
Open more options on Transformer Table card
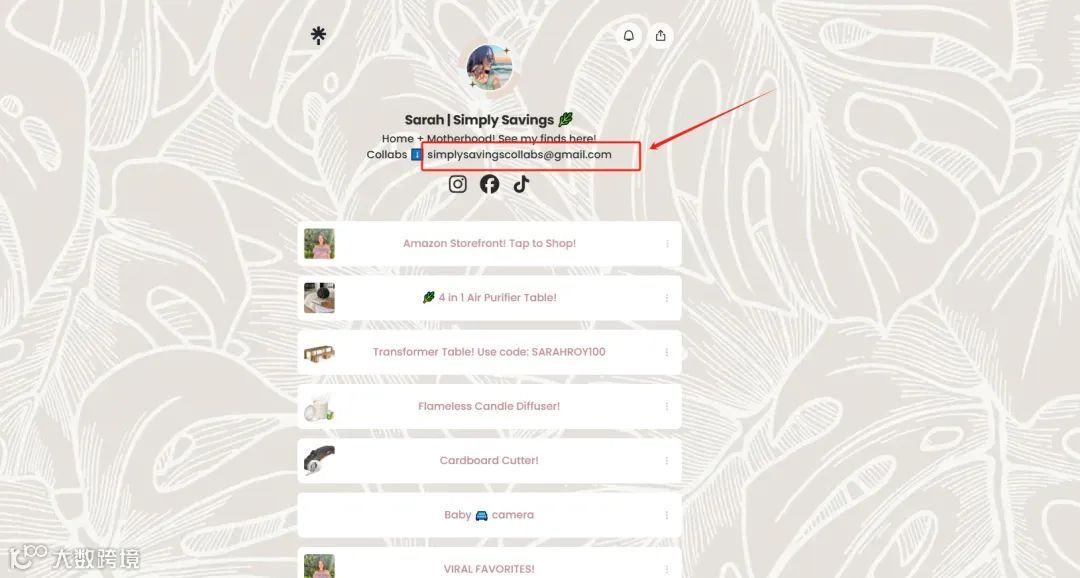click(x=667, y=353)
